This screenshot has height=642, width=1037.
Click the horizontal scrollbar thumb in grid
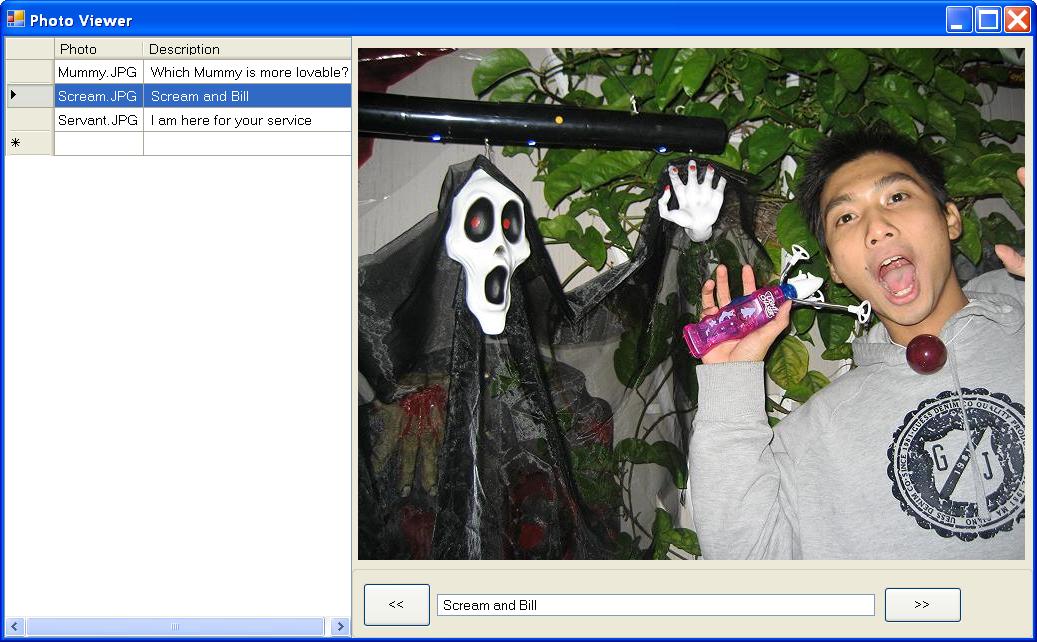(x=175, y=627)
